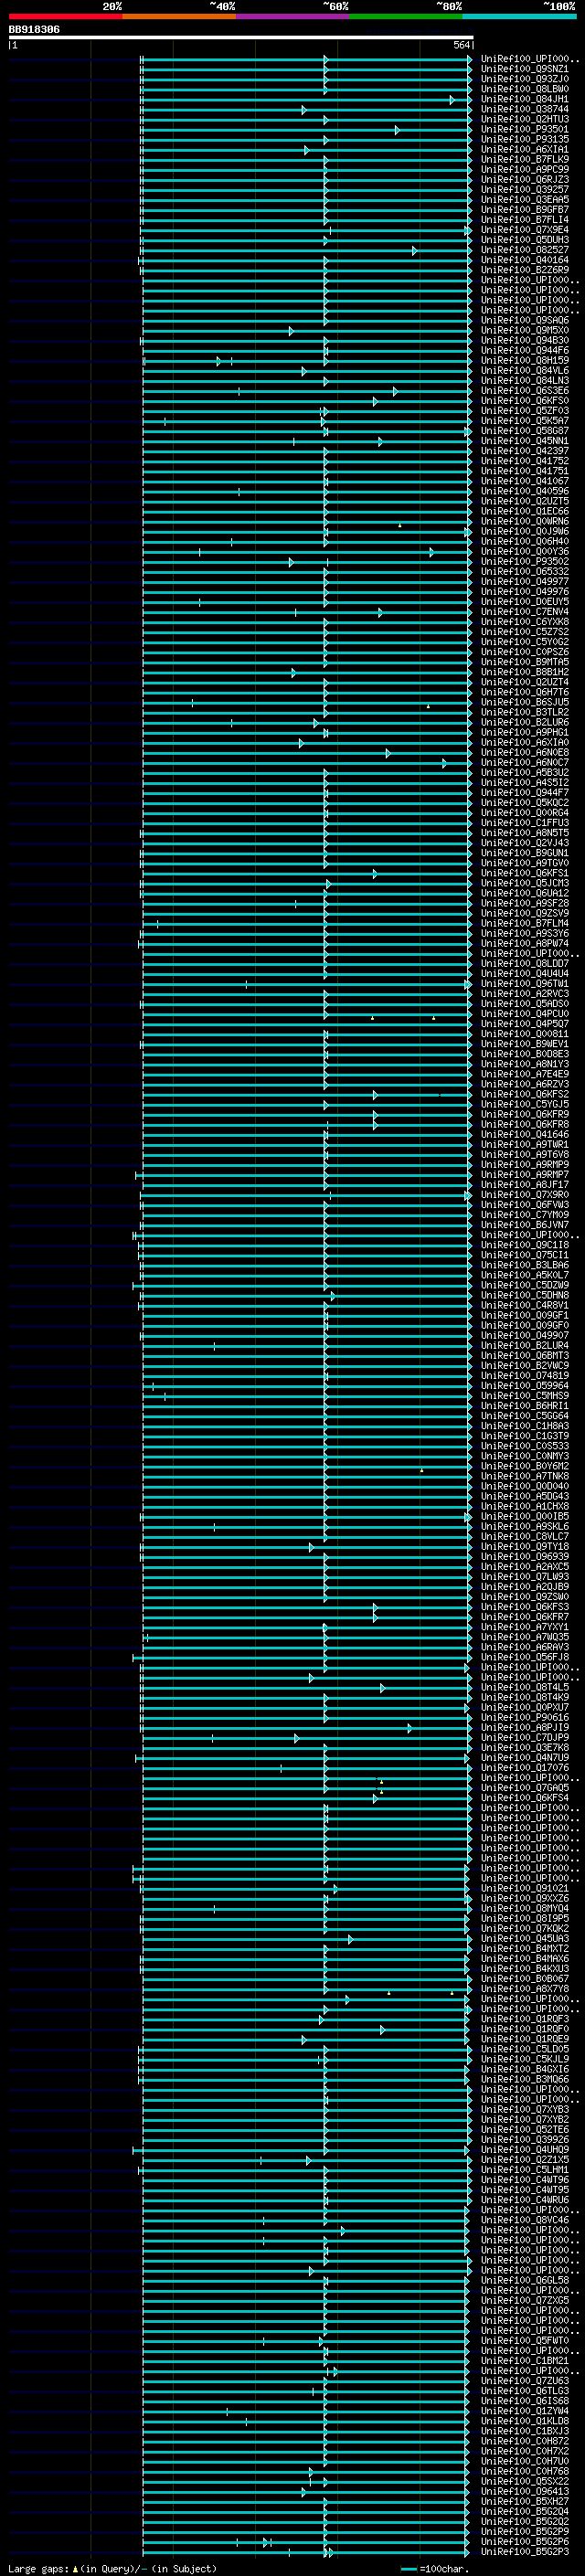Click the UniRef100_Q39257 label
585x2576 pixels.
point(525,189)
